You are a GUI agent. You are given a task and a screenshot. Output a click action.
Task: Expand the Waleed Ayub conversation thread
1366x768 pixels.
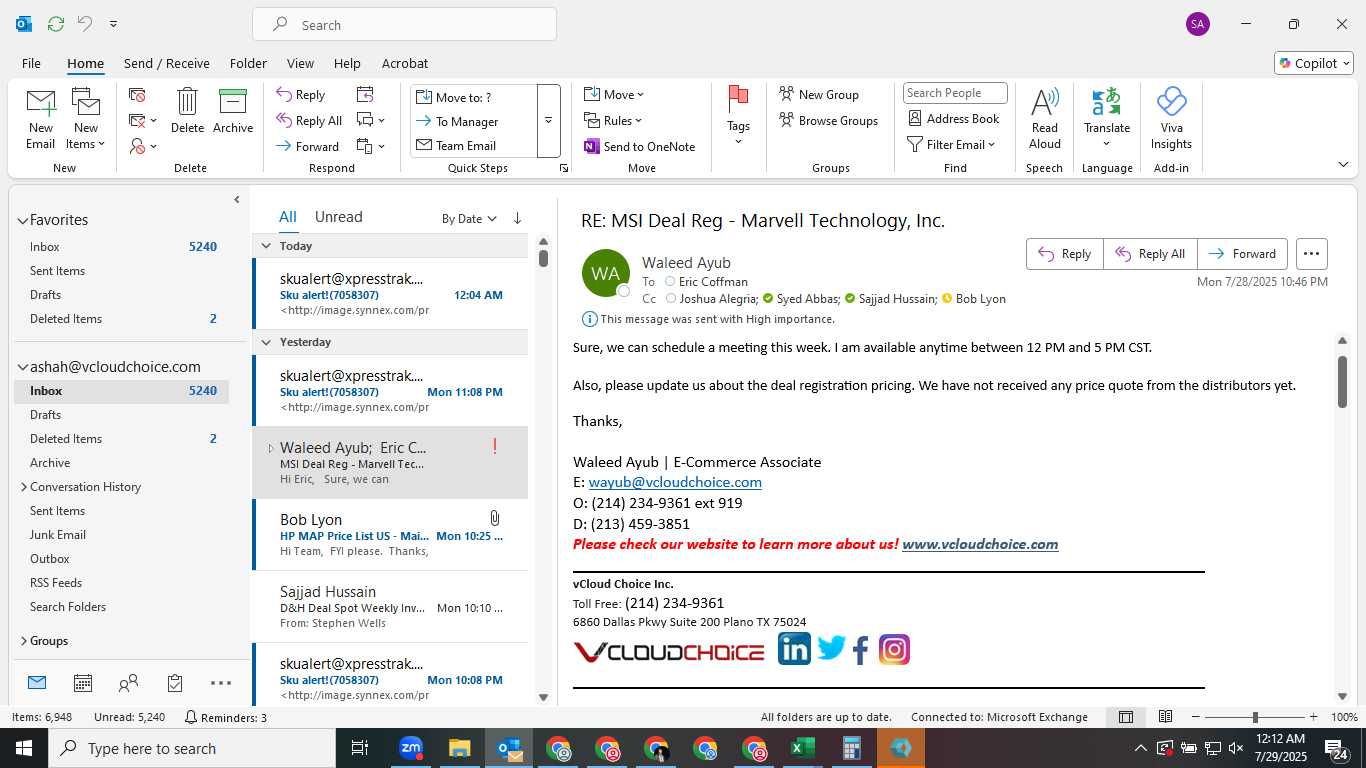270,448
